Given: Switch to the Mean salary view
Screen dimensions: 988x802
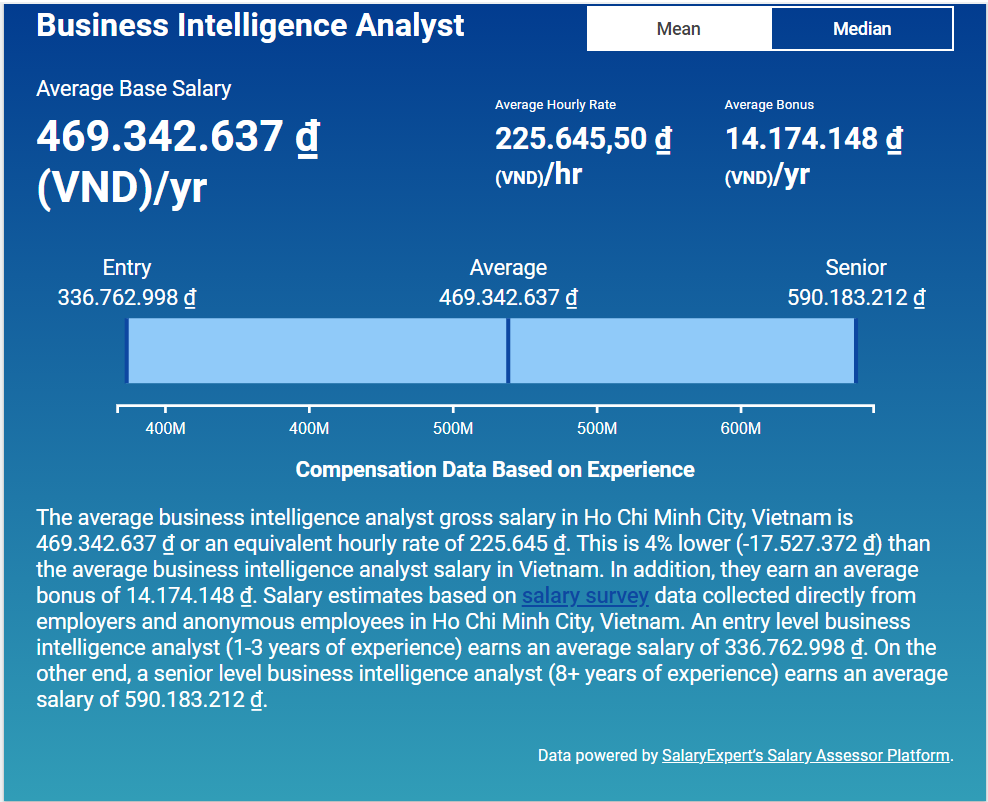Looking at the screenshot, I should click(678, 29).
